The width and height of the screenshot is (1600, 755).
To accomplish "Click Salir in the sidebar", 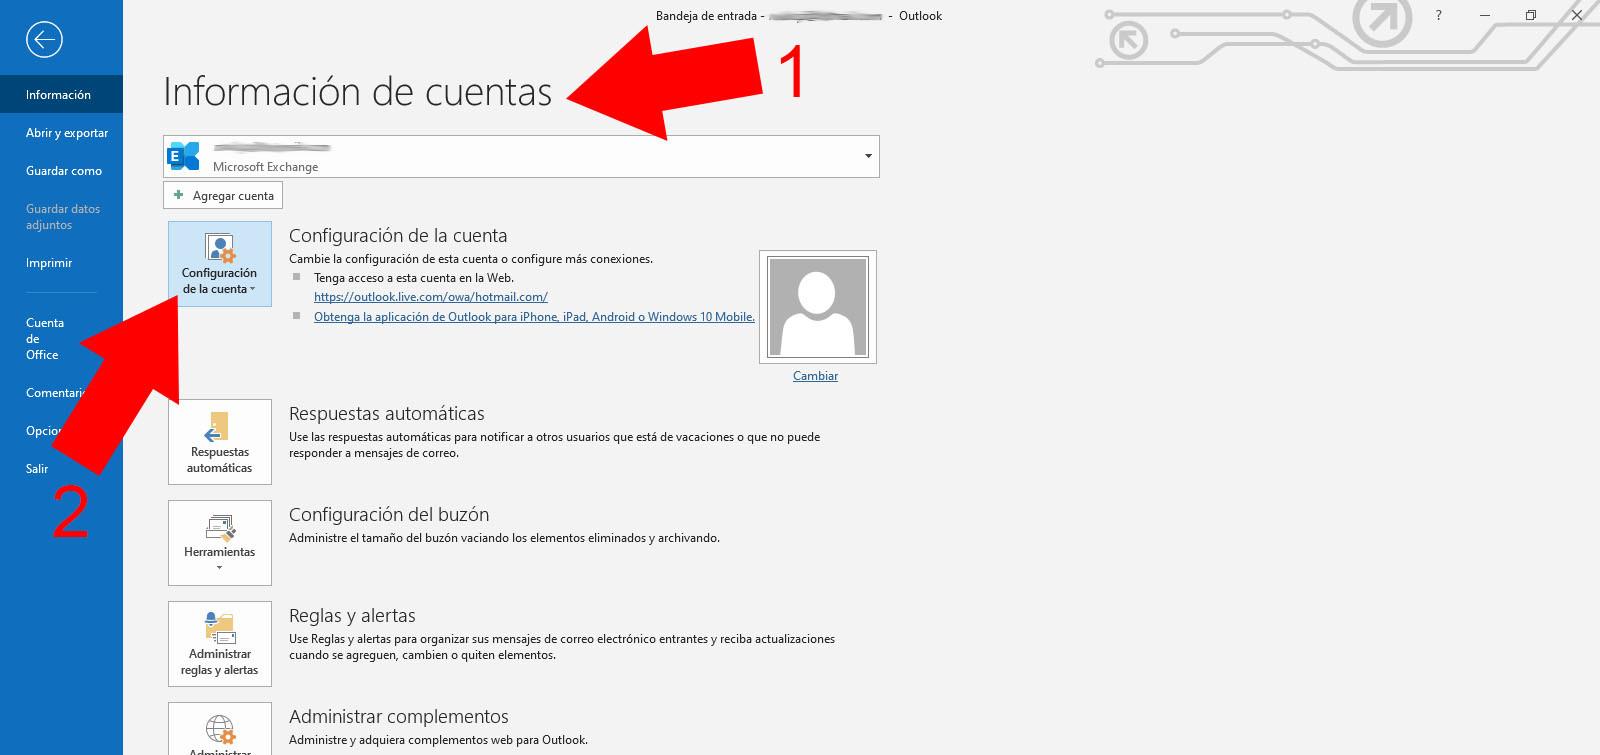I will tap(37, 469).
